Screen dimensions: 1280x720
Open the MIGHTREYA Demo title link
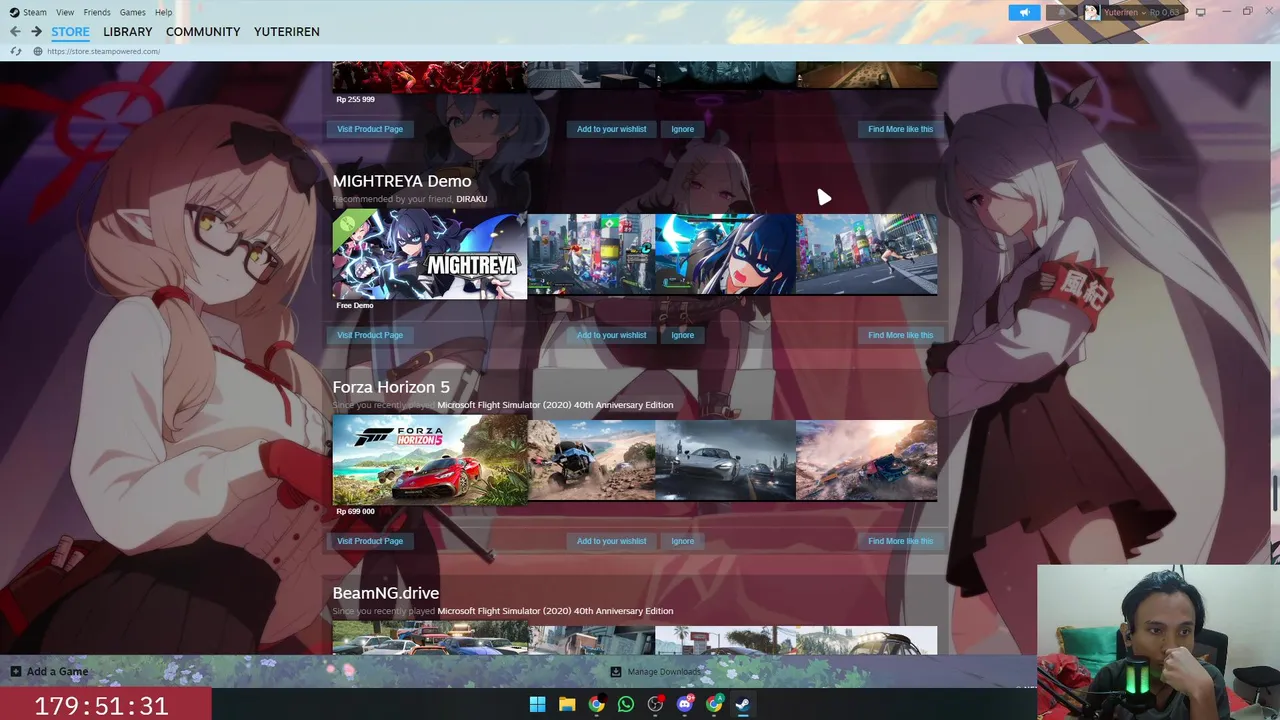pyautogui.click(x=402, y=181)
